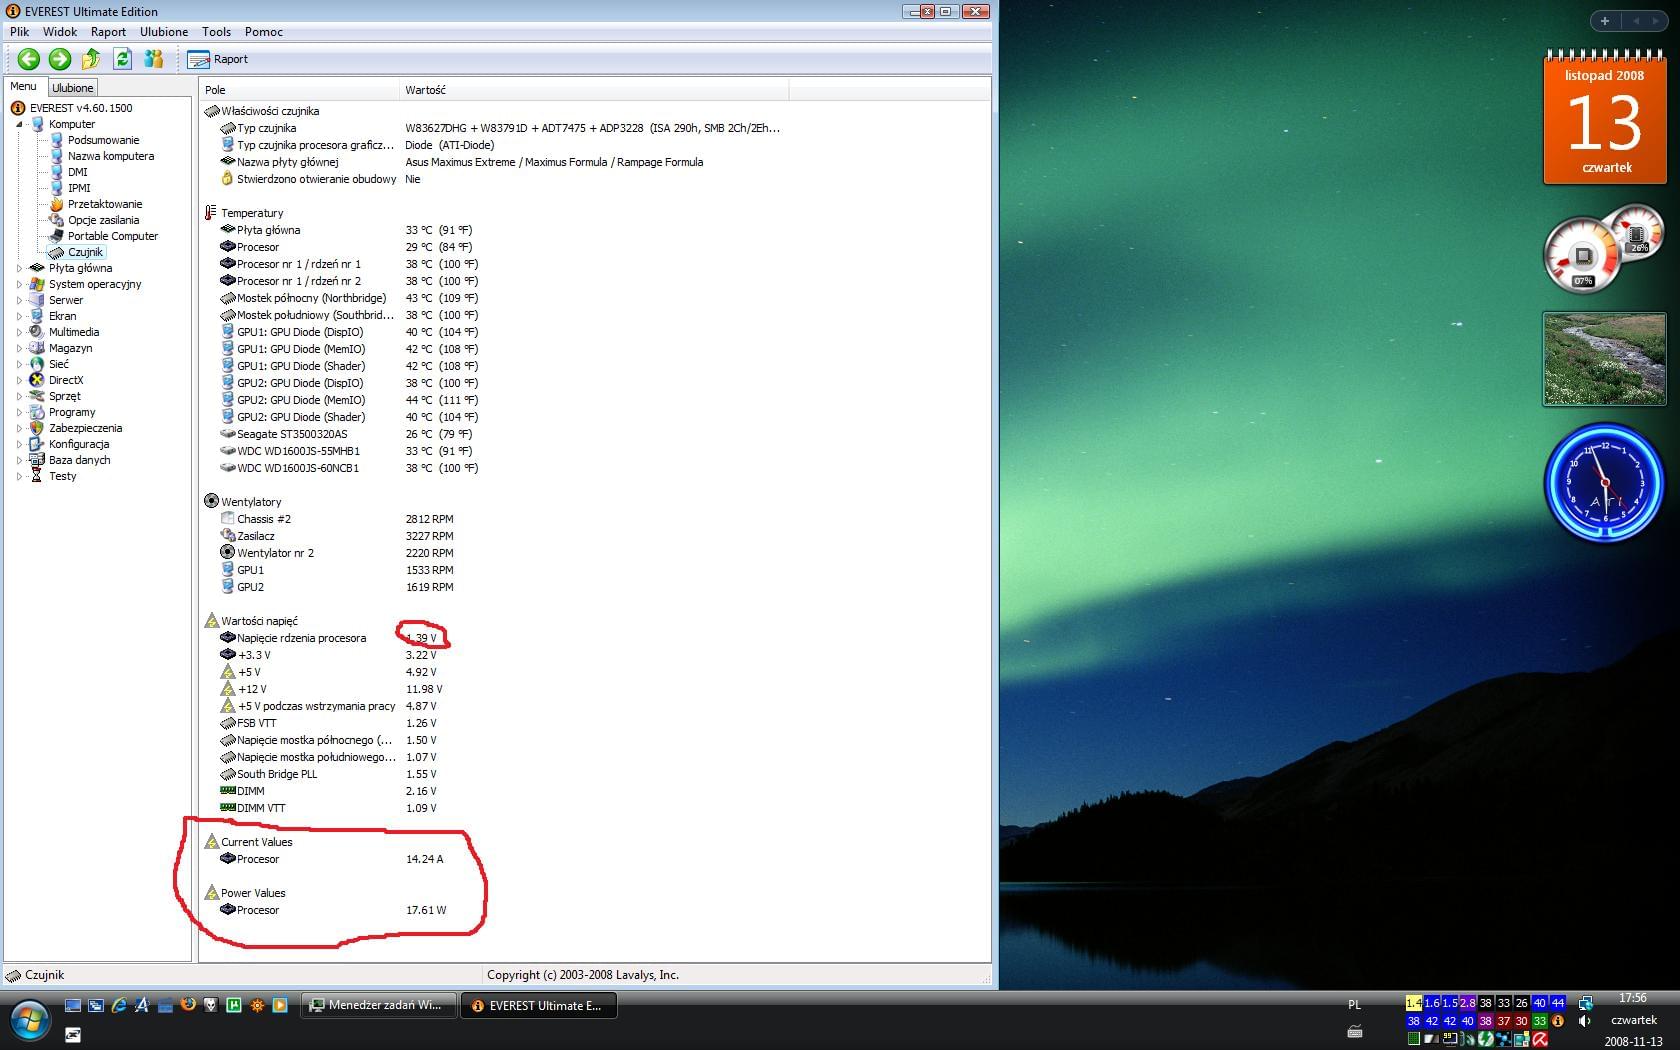
Task: Open the volume speaker tray icon
Action: (1585, 1021)
